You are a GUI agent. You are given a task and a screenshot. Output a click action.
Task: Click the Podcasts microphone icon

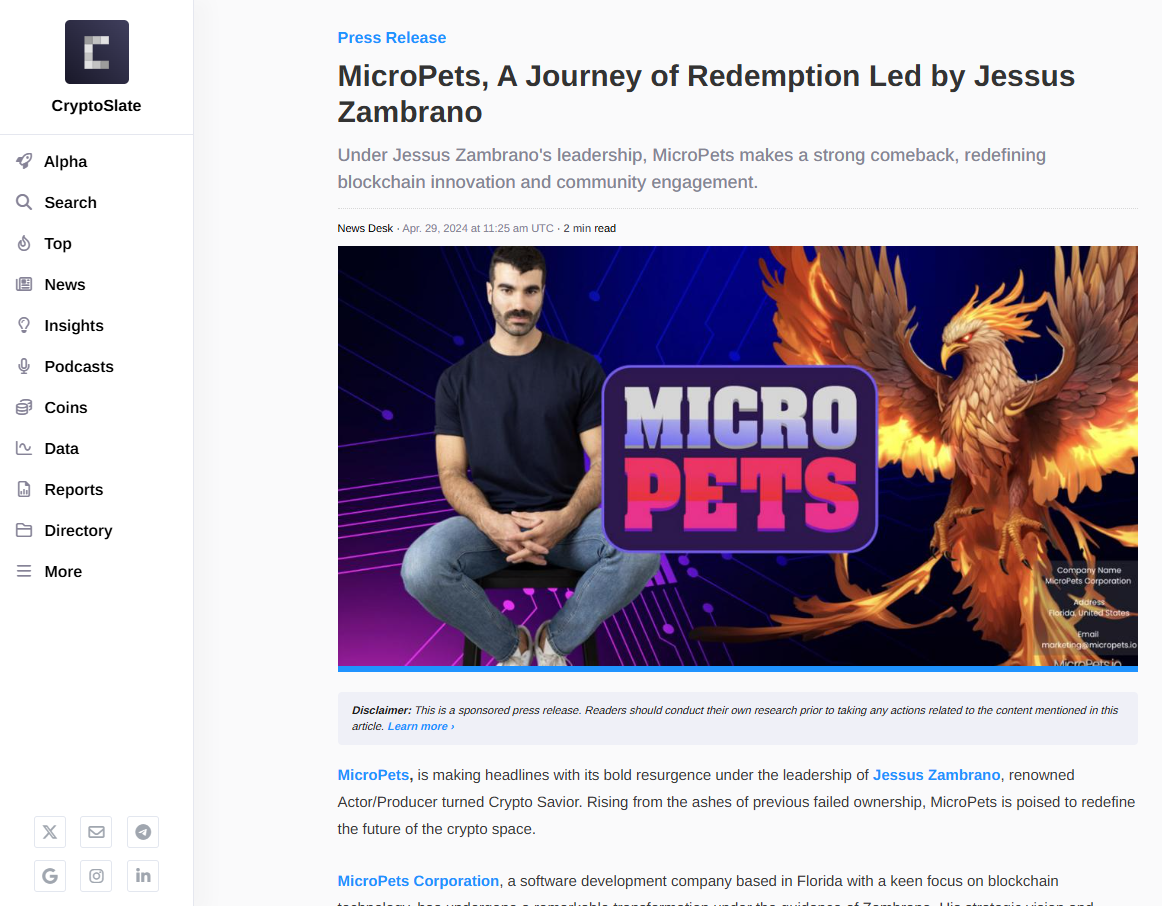24,366
